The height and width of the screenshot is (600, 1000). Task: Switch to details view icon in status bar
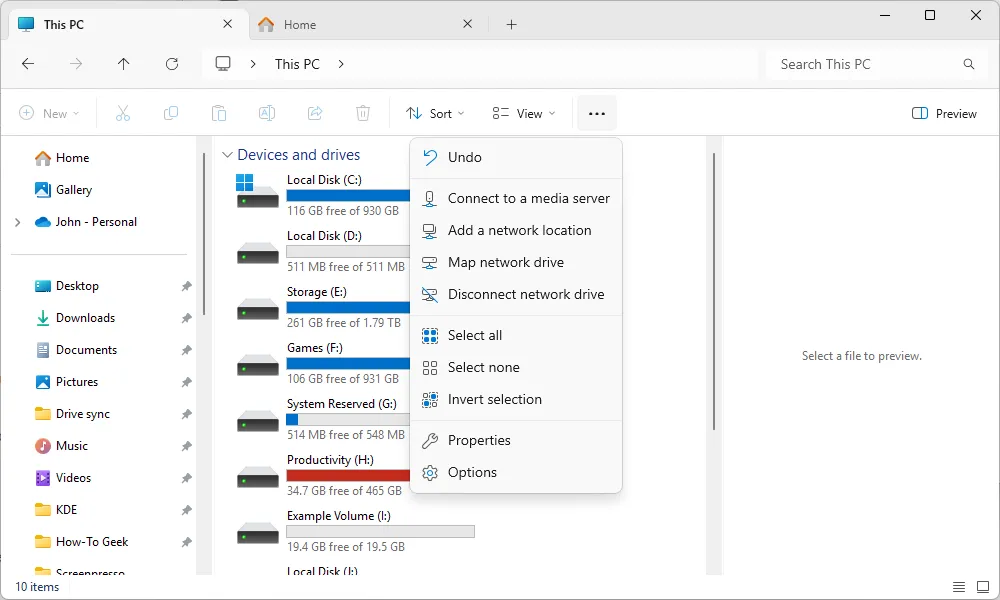click(x=959, y=587)
